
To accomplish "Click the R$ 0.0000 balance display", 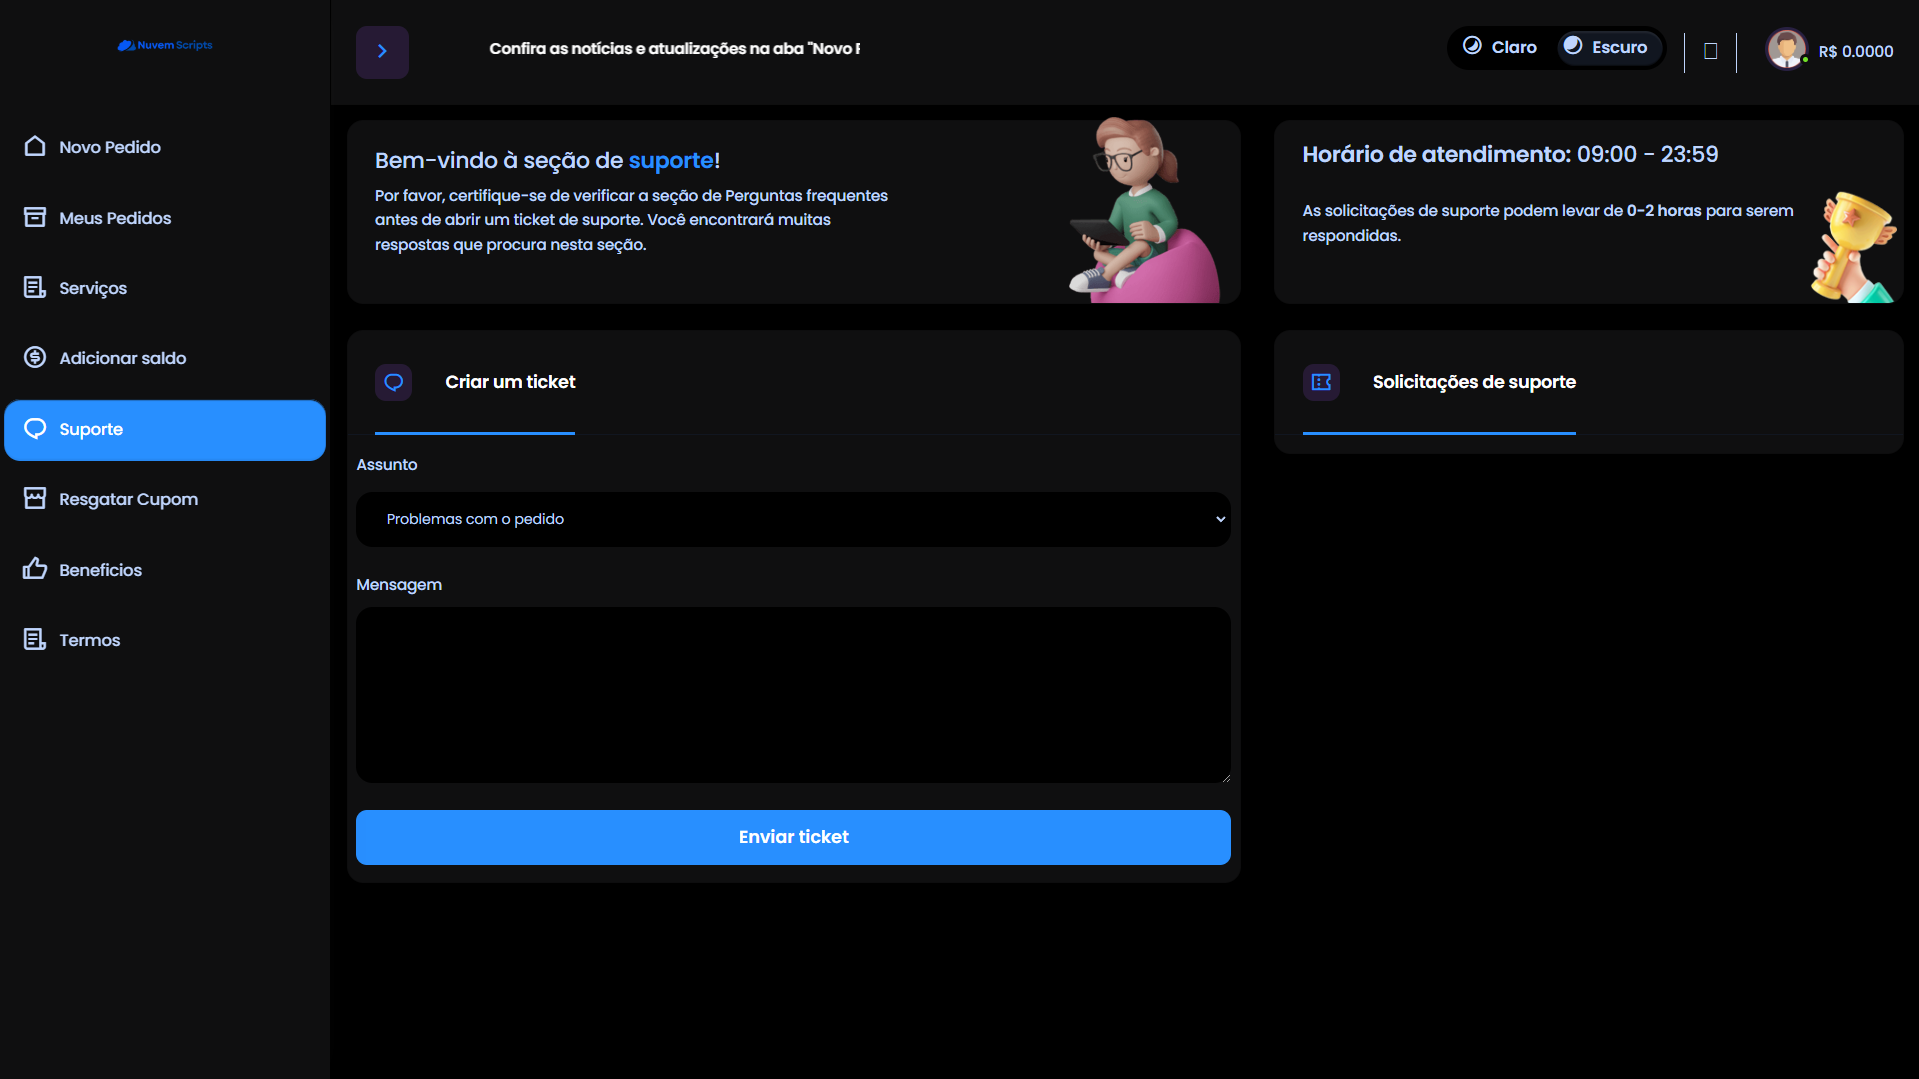I will pyautogui.click(x=1855, y=52).
